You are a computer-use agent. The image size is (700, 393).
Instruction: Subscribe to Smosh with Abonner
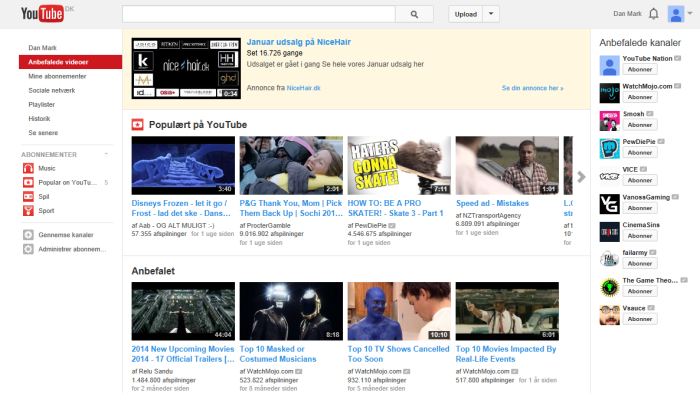click(640, 125)
